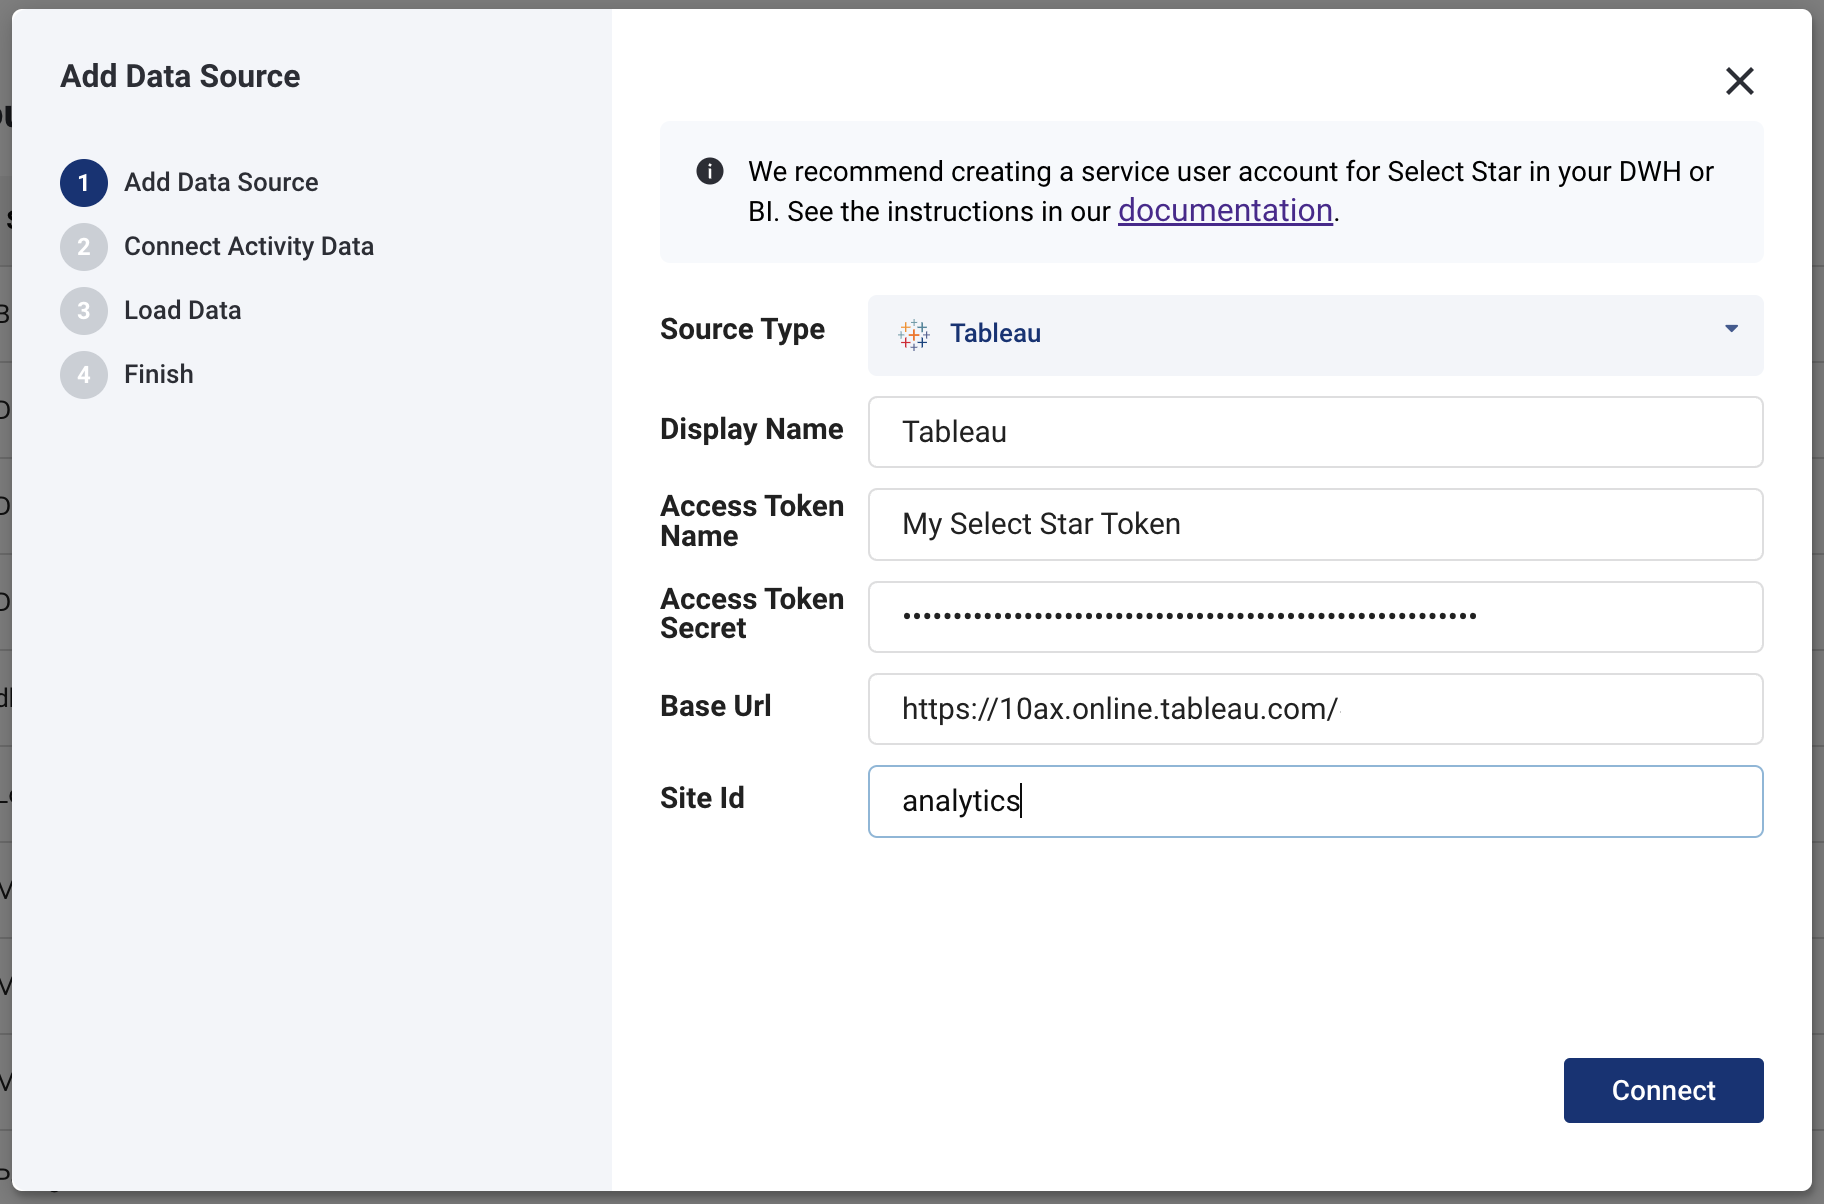Click the Base Url text field

1314,709
